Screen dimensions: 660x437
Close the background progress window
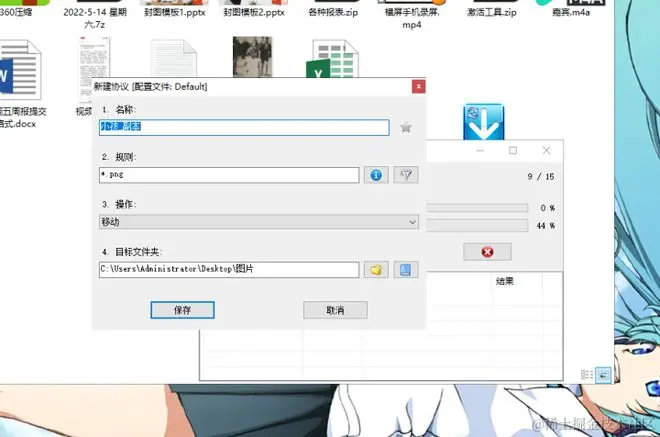tap(546, 150)
